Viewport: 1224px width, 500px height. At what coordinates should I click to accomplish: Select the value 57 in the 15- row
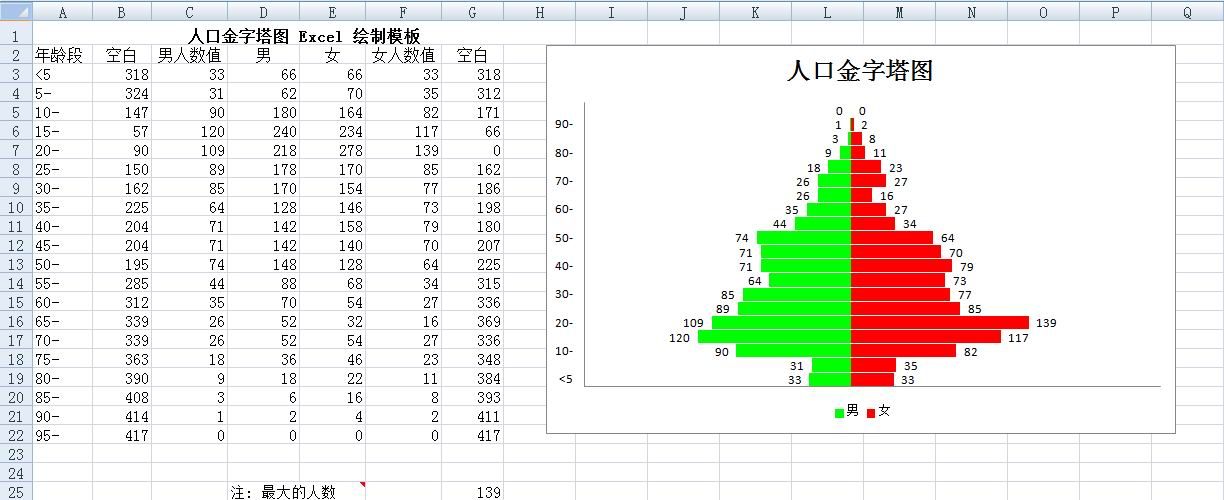click(122, 131)
